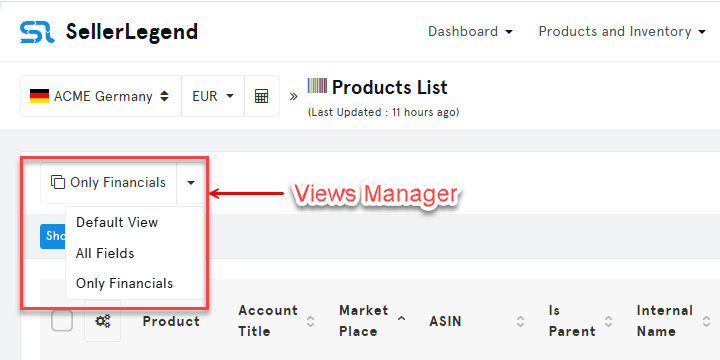Open the calculator icon button
This screenshot has height=360, width=720.
261,96
